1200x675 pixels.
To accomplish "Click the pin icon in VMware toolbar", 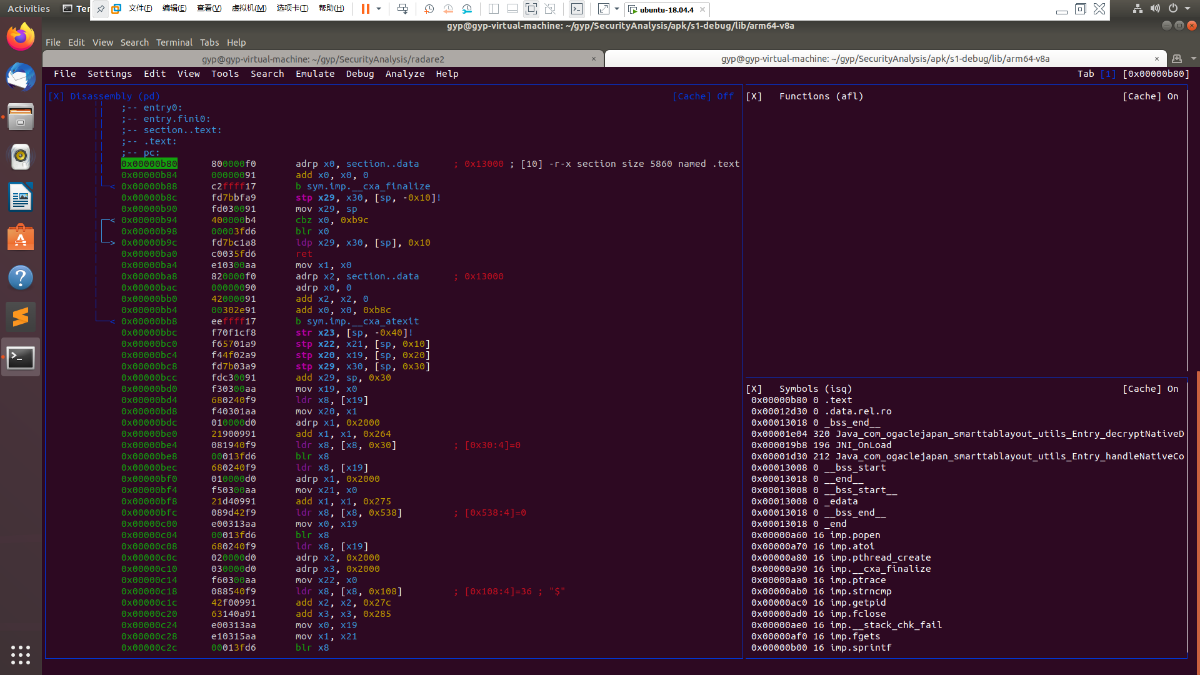I will coord(101,8).
